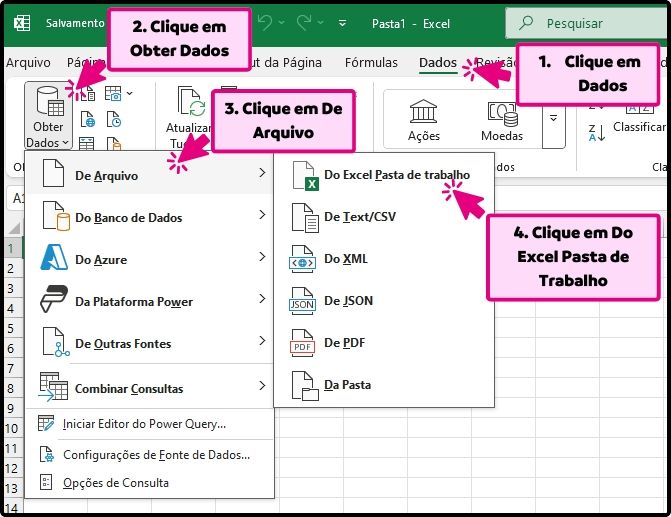Choose De Text/CSV option

coord(384,217)
